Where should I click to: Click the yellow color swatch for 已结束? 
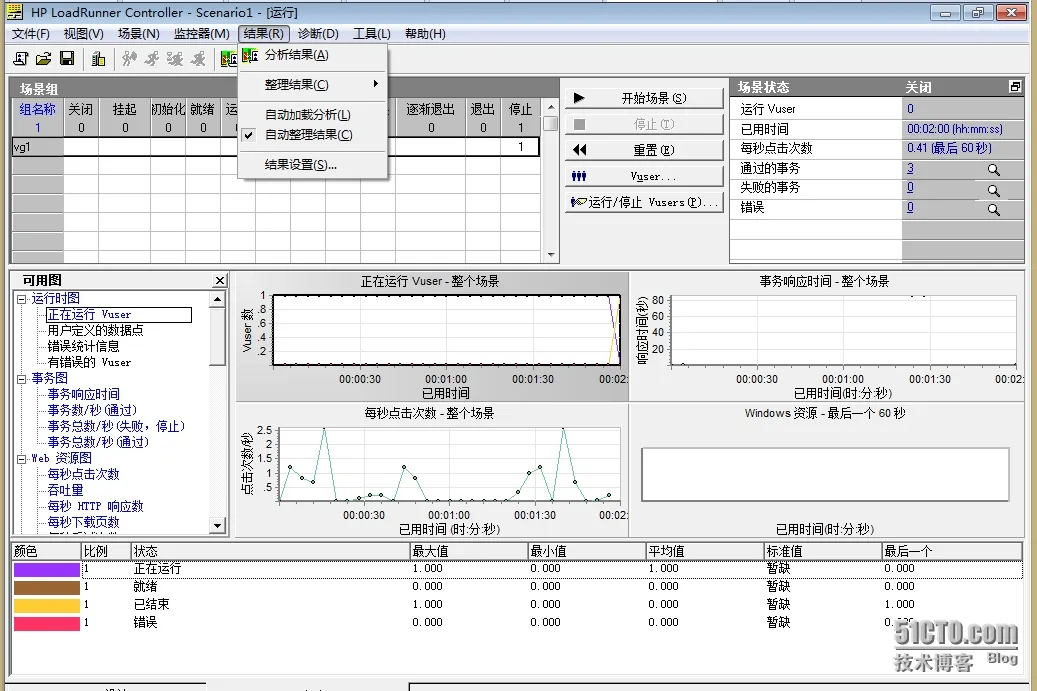tap(46, 605)
